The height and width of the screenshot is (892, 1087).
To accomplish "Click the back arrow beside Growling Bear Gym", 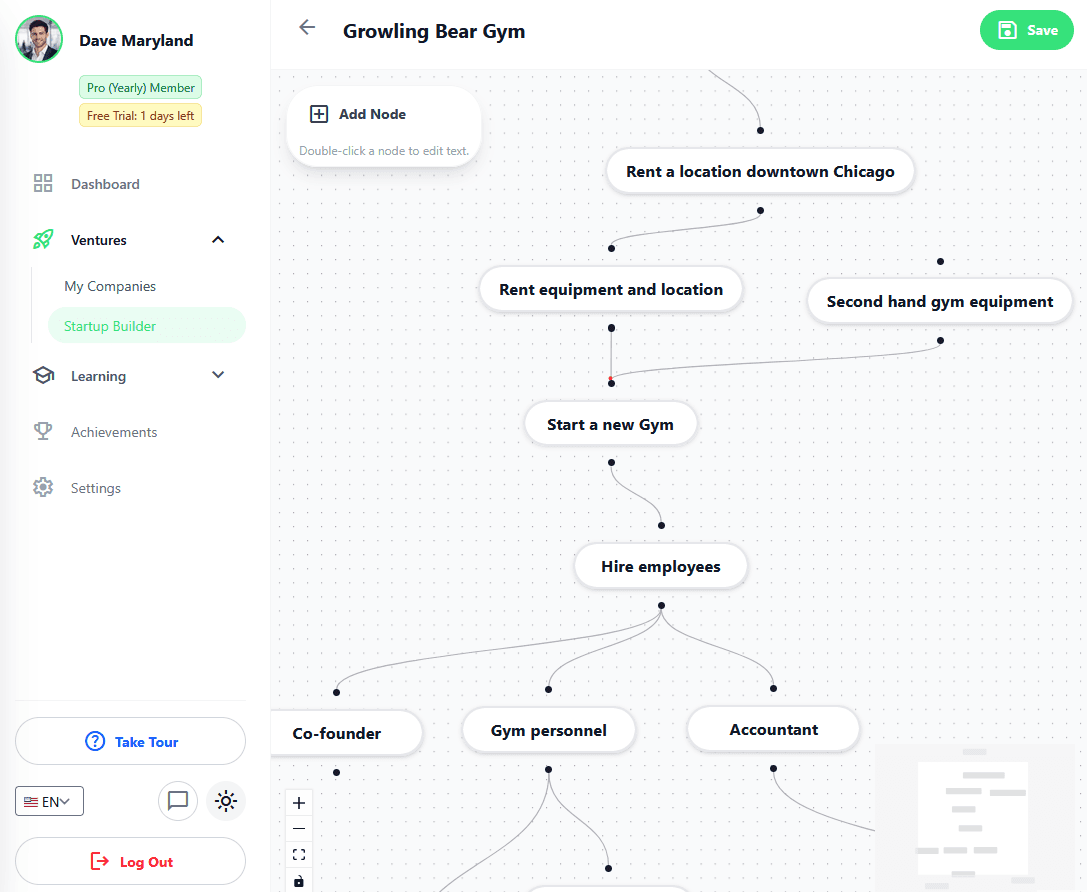I will coord(306,28).
